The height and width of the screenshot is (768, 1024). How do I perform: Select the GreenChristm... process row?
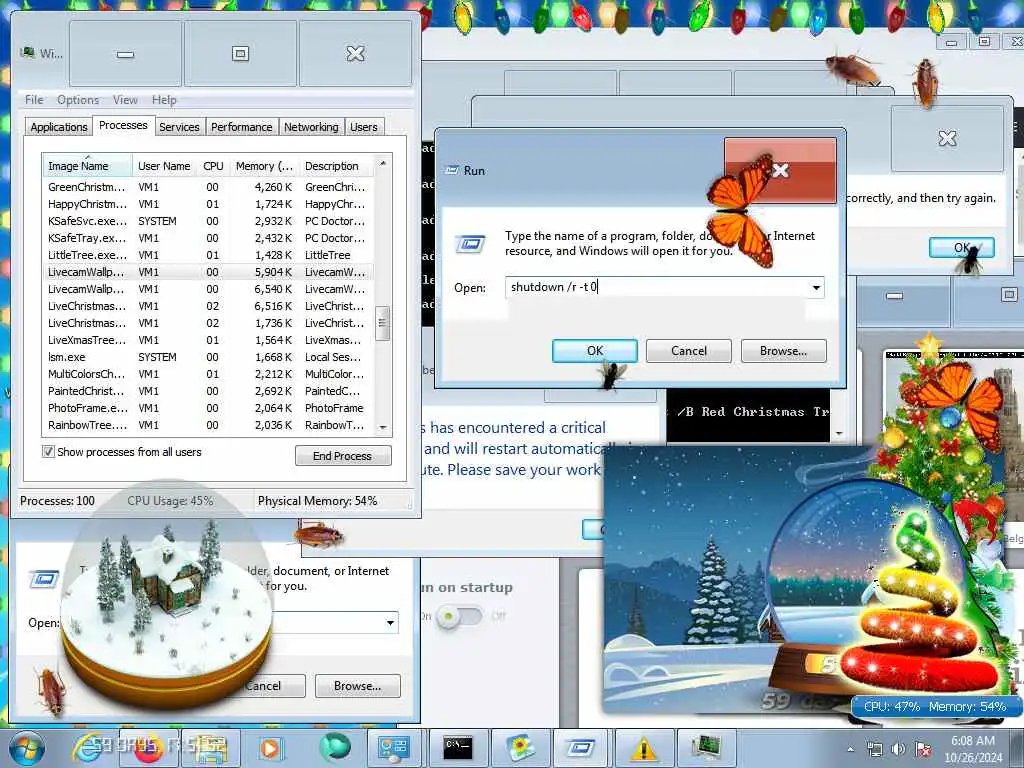pyautogui.click(x=208, y=187)
